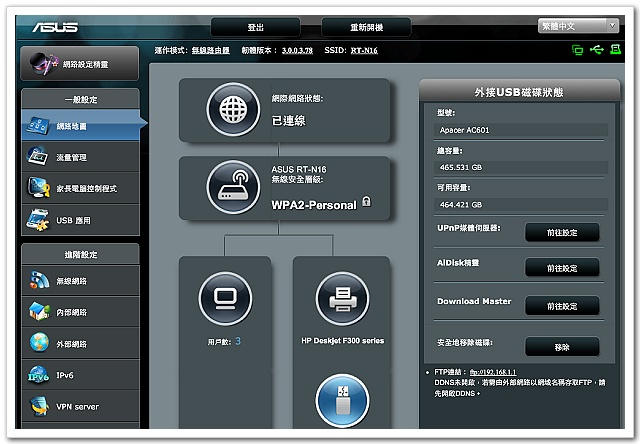Image resolution: width=640 pixels, height=444 pixels.
Task: Click the 一般設定 section header
Action: tap(80, 99)
